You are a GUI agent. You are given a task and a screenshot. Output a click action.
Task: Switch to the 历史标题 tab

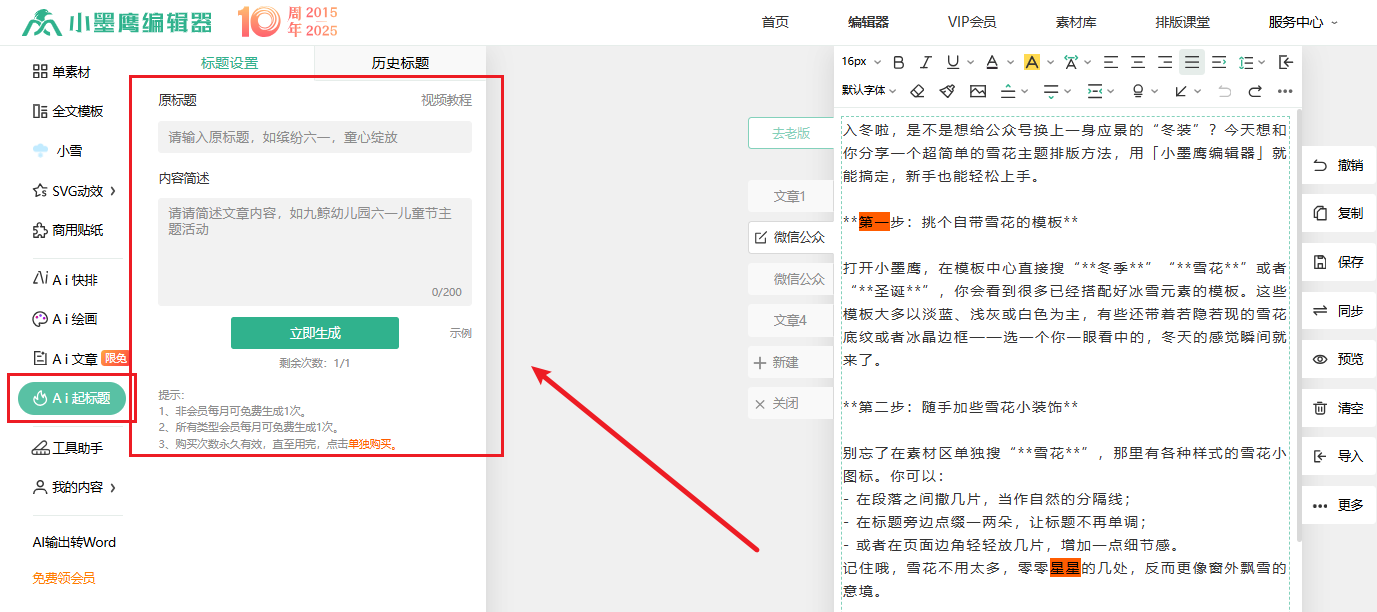click(x=400, y=62)
